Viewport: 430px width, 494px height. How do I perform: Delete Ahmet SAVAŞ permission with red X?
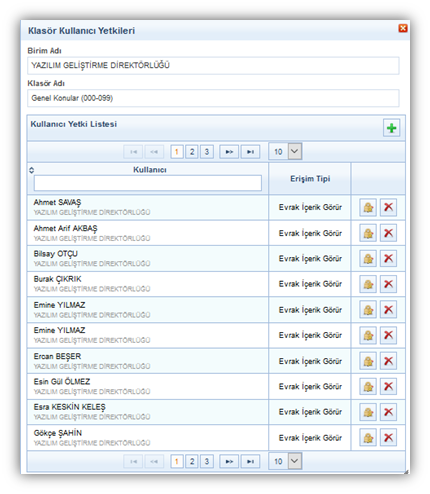(388, 207)
